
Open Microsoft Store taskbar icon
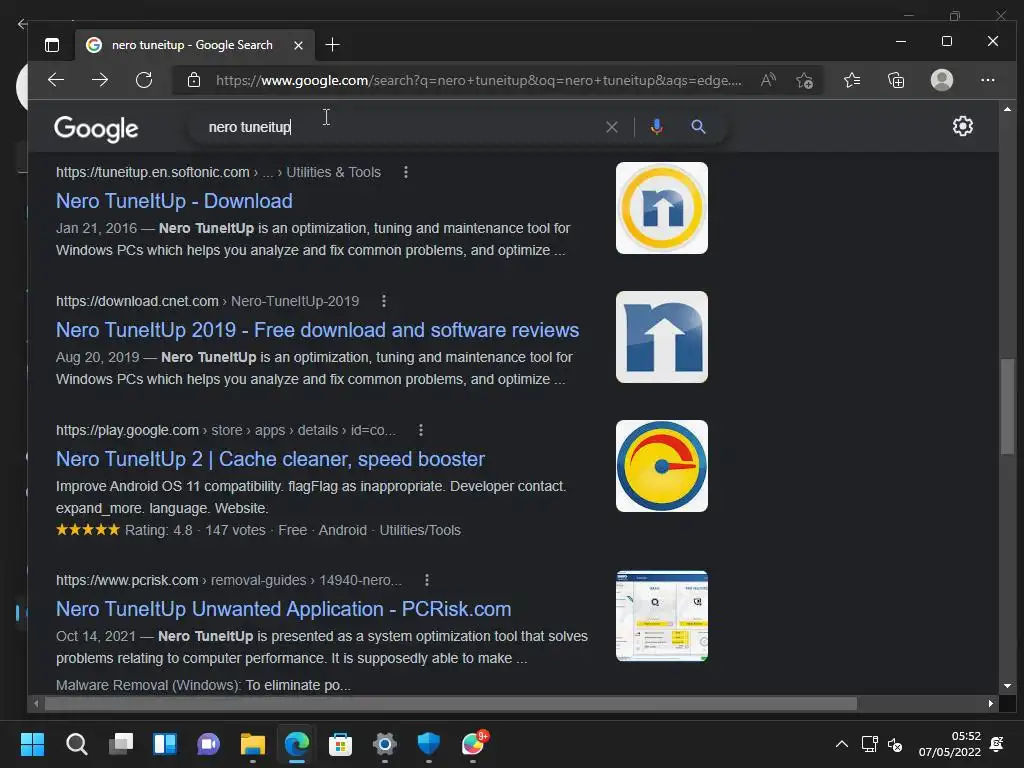[x=340, y=744]
